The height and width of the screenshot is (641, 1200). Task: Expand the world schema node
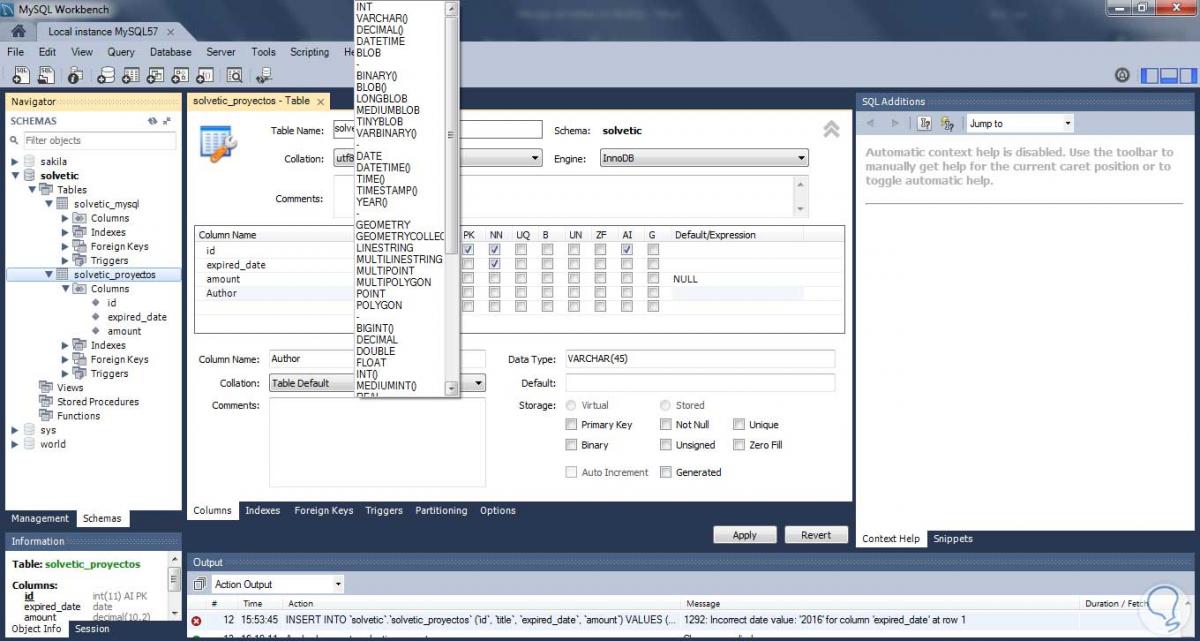pos(14,444)
